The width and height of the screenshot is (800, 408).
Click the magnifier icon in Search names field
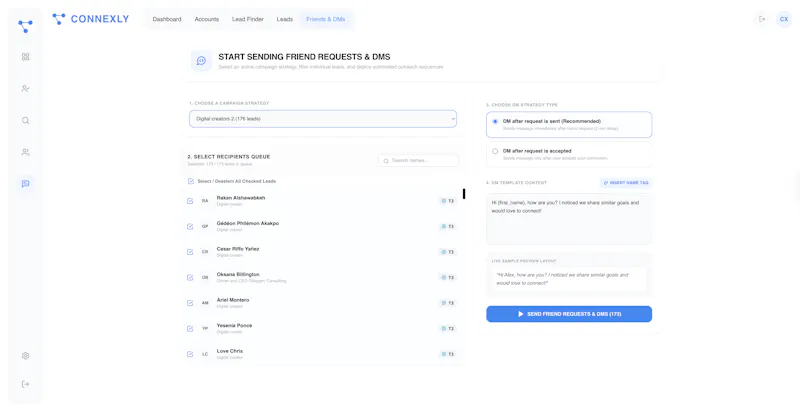pyautogui.click(x=386, y=161)
